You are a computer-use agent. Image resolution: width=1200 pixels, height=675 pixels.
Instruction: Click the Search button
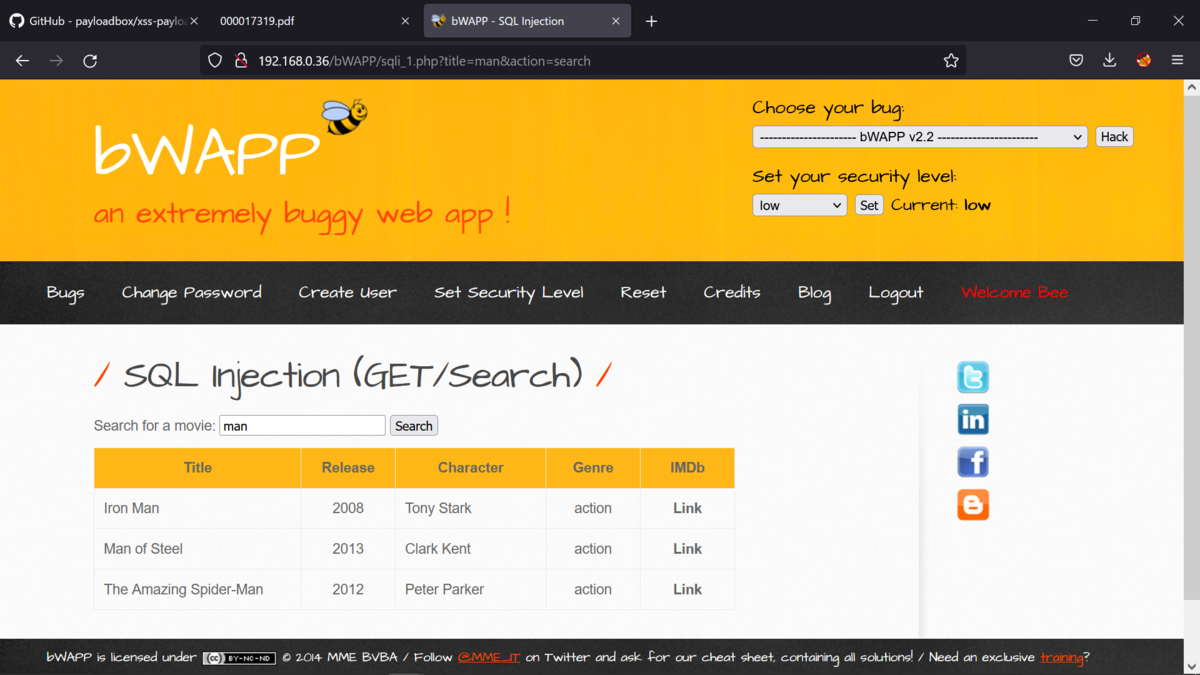tap(414, 426)
